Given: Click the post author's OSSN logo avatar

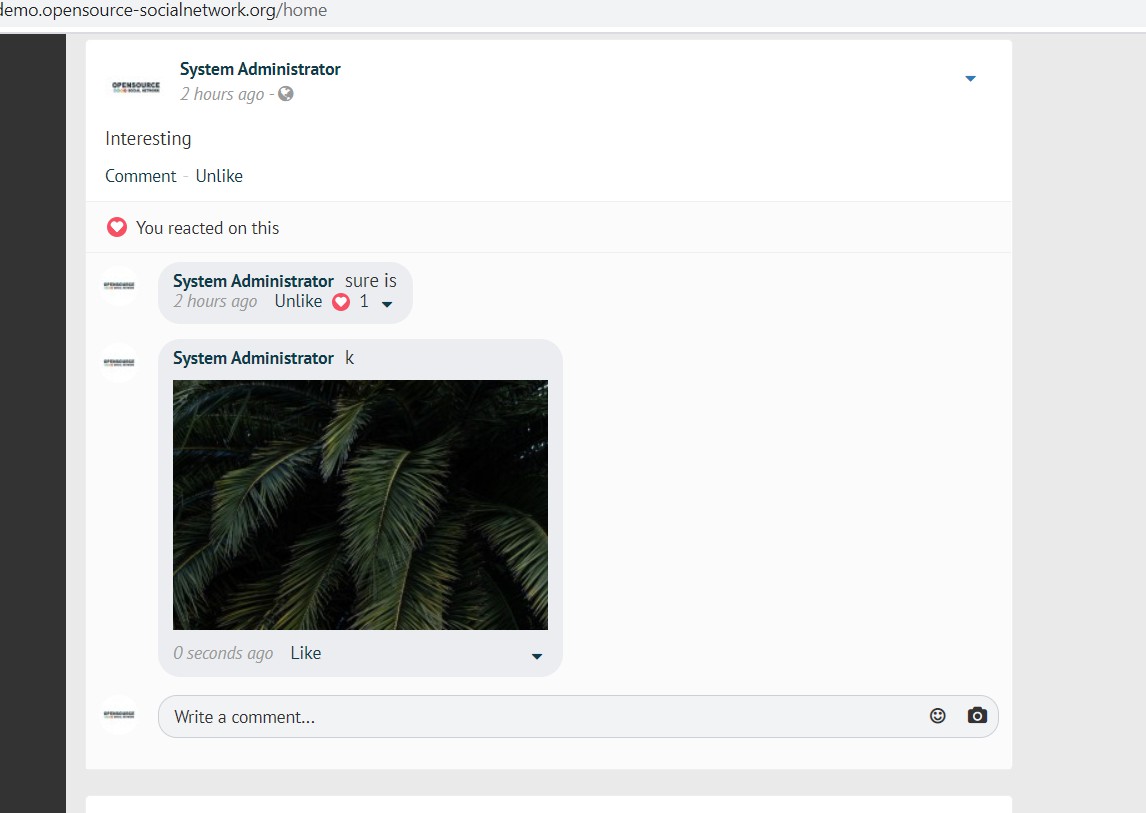Looking at the screenshot, I should coord(136,86).
